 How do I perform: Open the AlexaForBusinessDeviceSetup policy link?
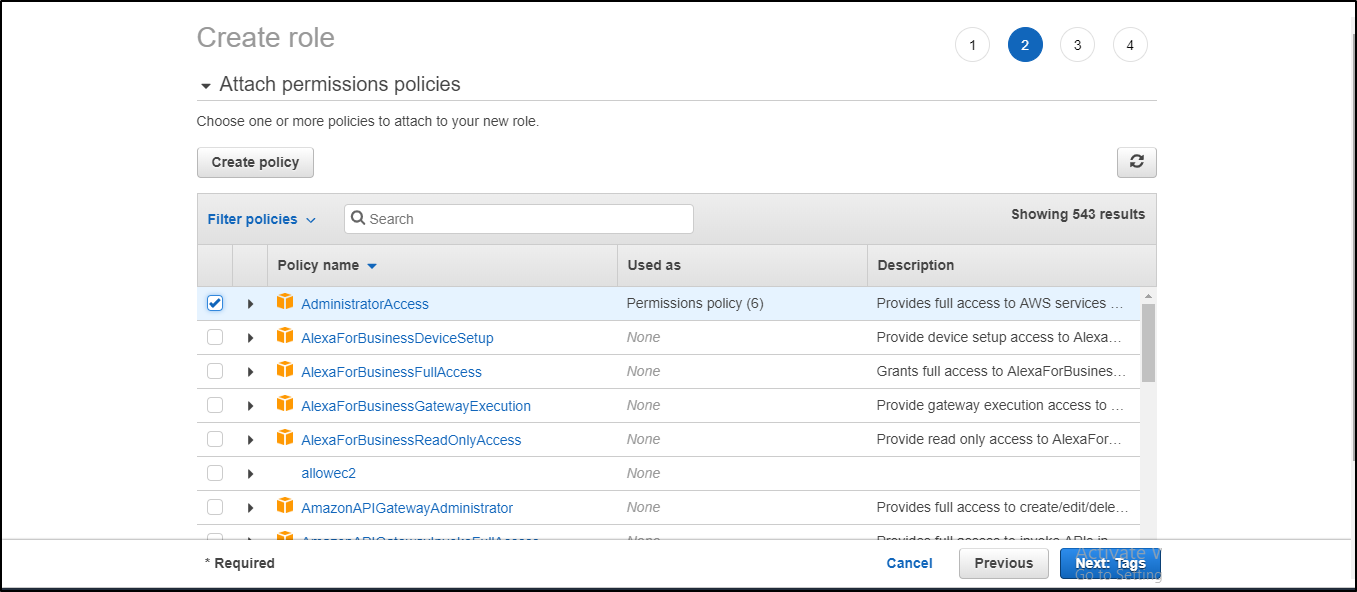(397, 338)
